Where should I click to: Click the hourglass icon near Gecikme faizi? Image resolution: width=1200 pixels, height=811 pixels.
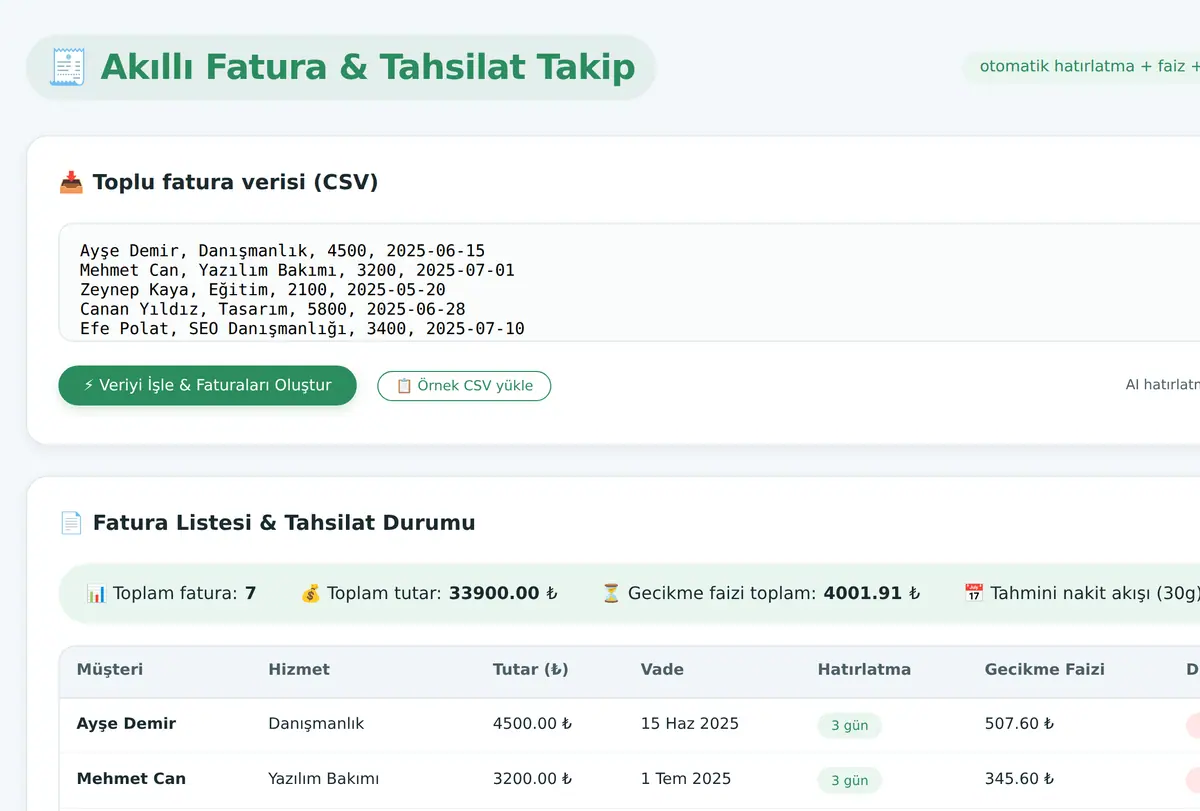tap(611, 593)
